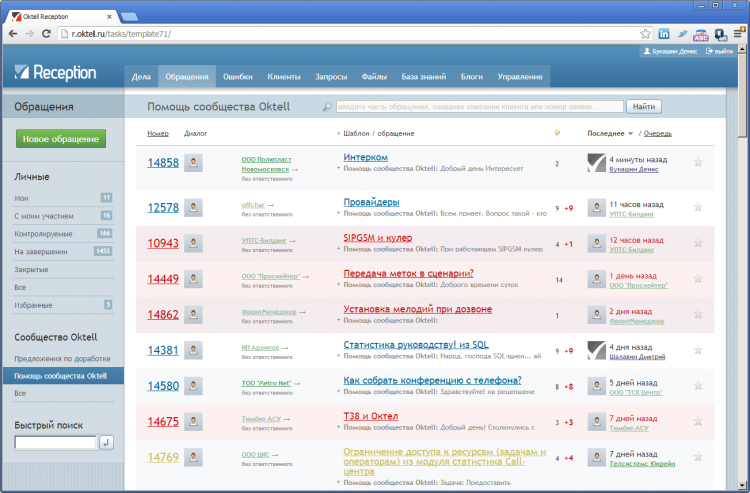The height and width of the screenshot is (493, 750).
Task: Open the База знаний tab
Action: pos(425,76)
